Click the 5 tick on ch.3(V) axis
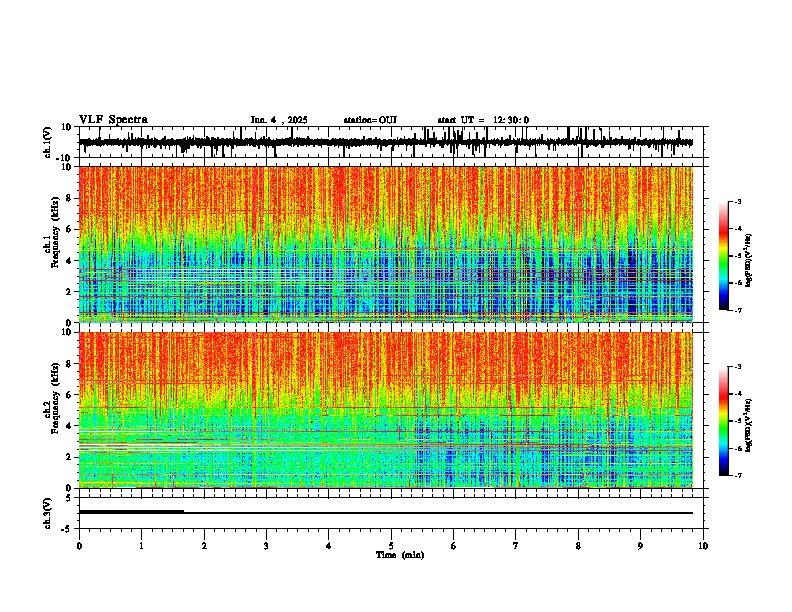 point(70,498)
